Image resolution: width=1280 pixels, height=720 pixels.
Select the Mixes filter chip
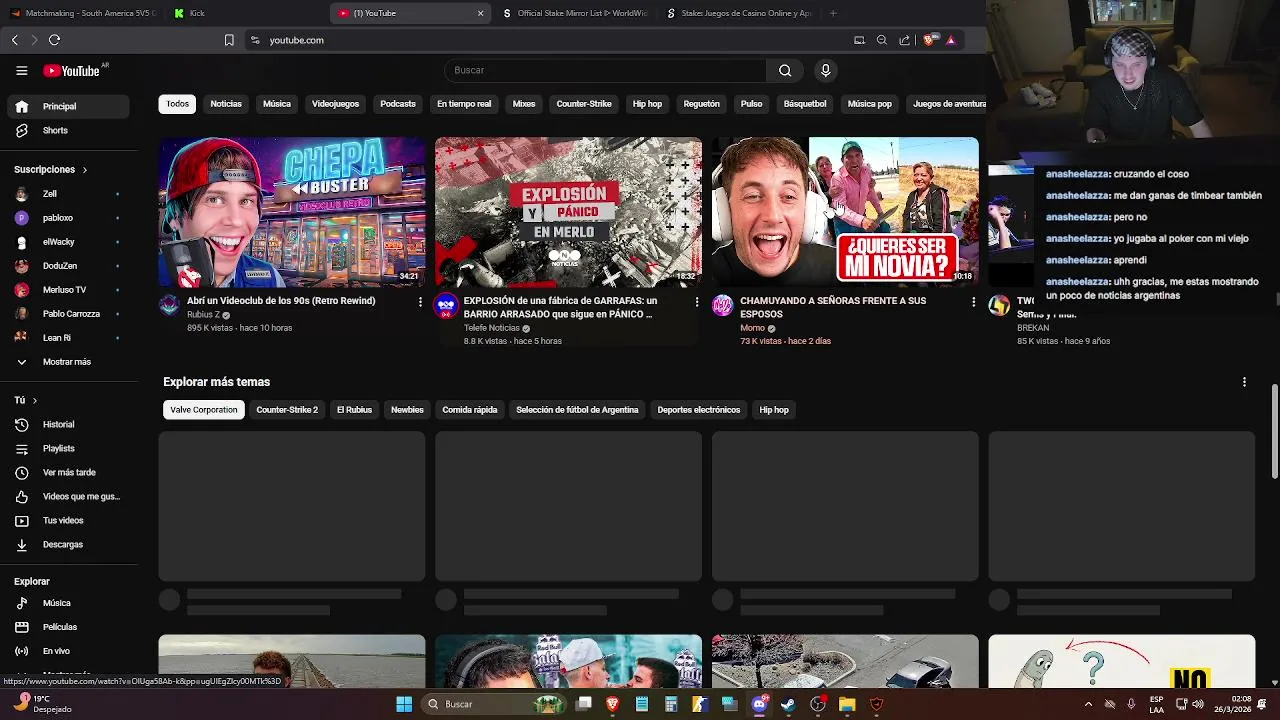(524, 104)
